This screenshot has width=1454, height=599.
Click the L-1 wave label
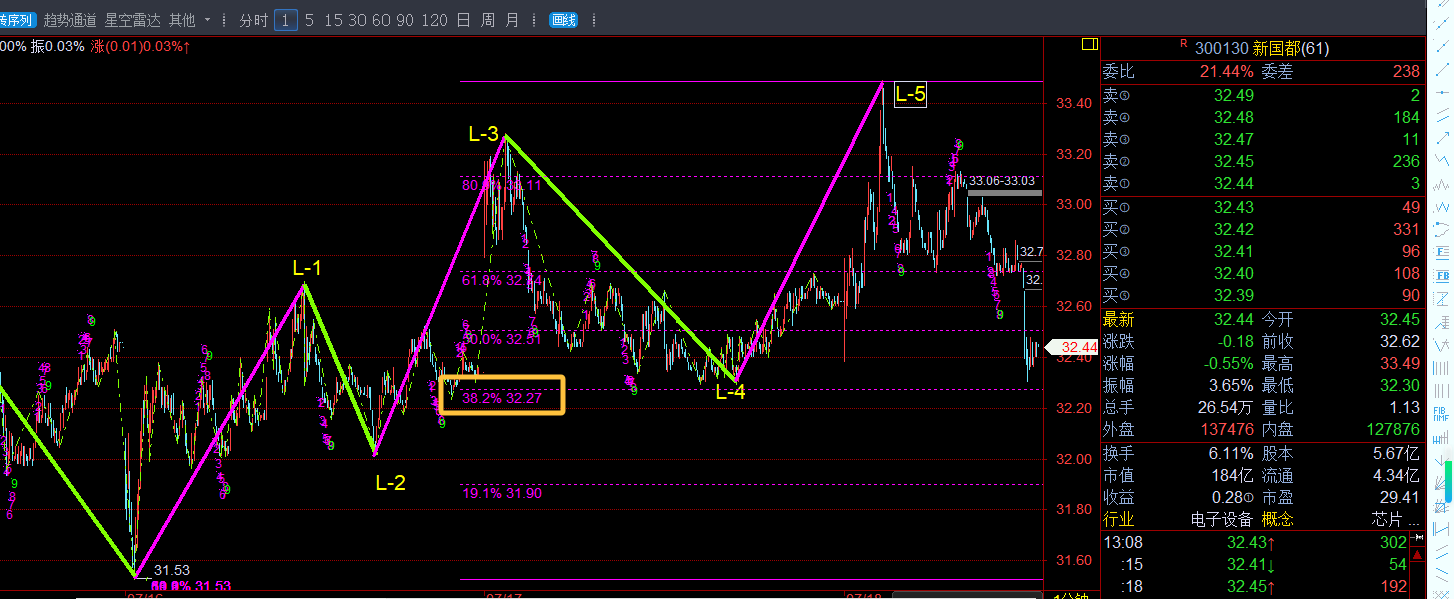(x=307, y=268)
